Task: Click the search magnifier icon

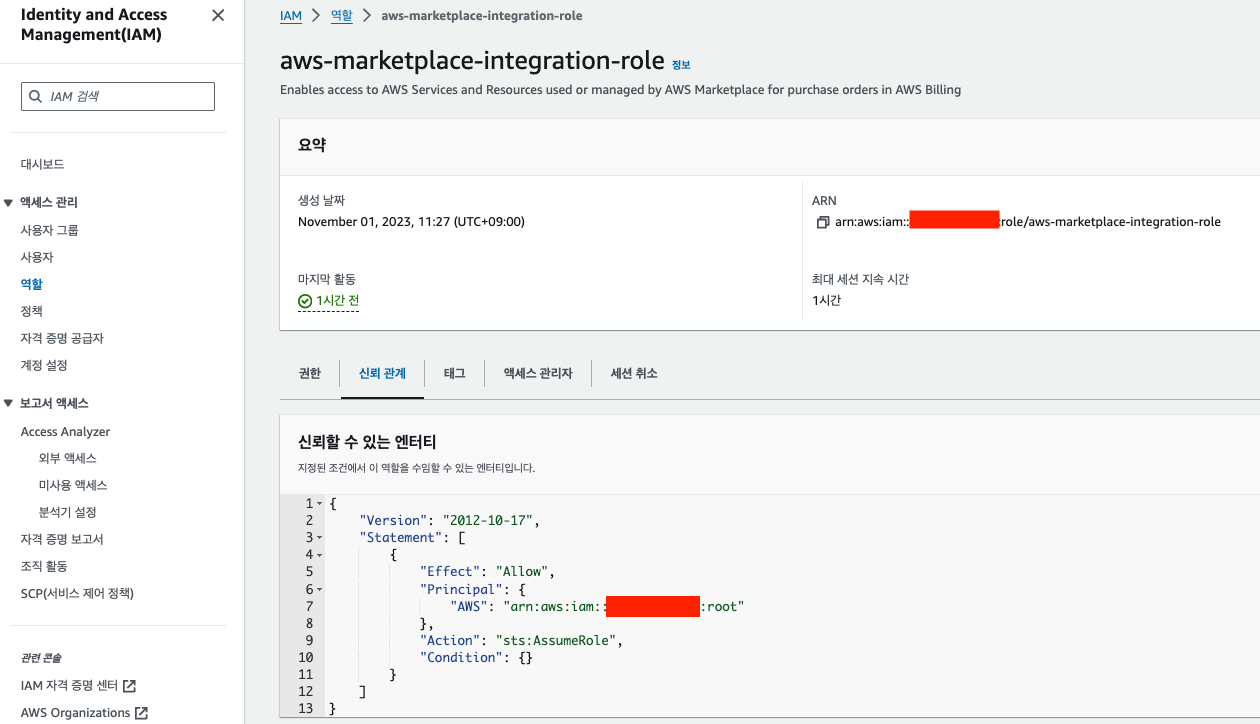Action: [x=37, y=97]
